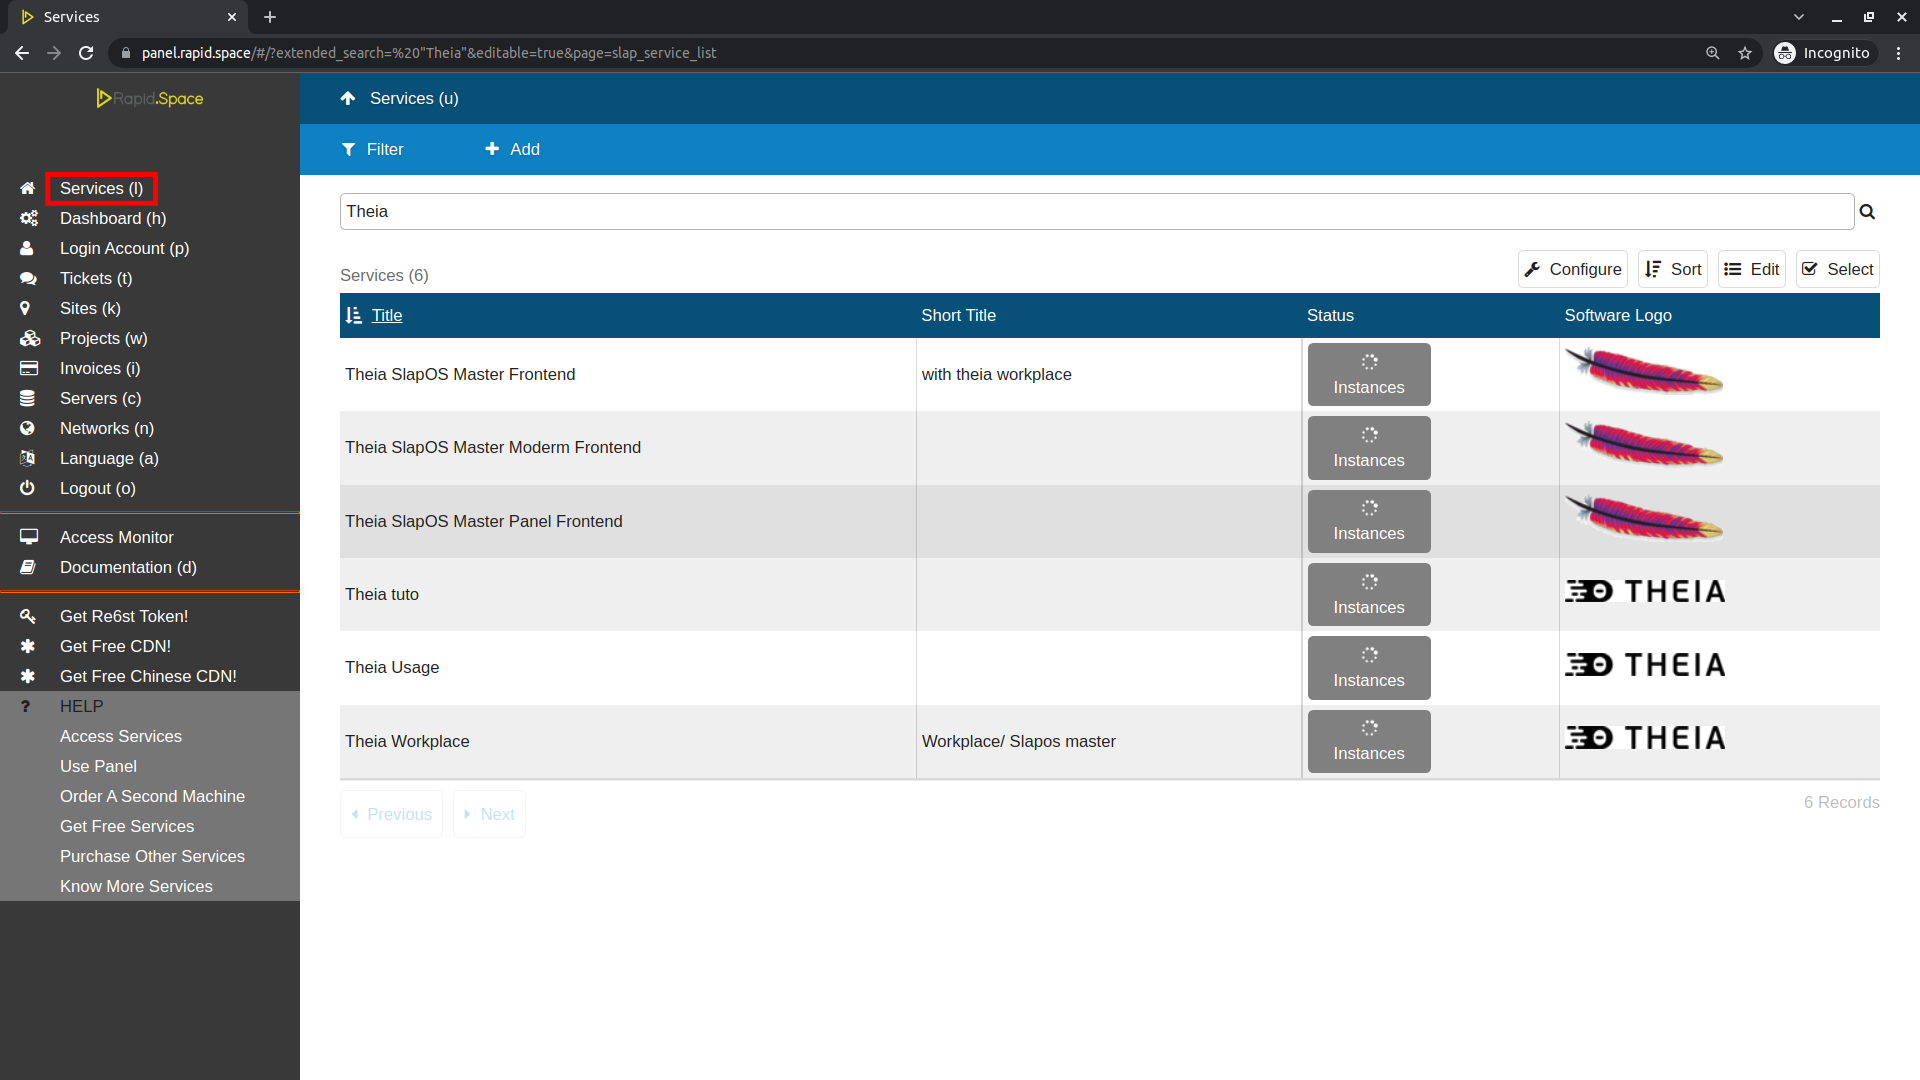The width and height of the screenshot is (1920, 1080).
Task: Click the feather logo for Theia SlapOS Master Moderm Frontend
Action: (1644, 445)
